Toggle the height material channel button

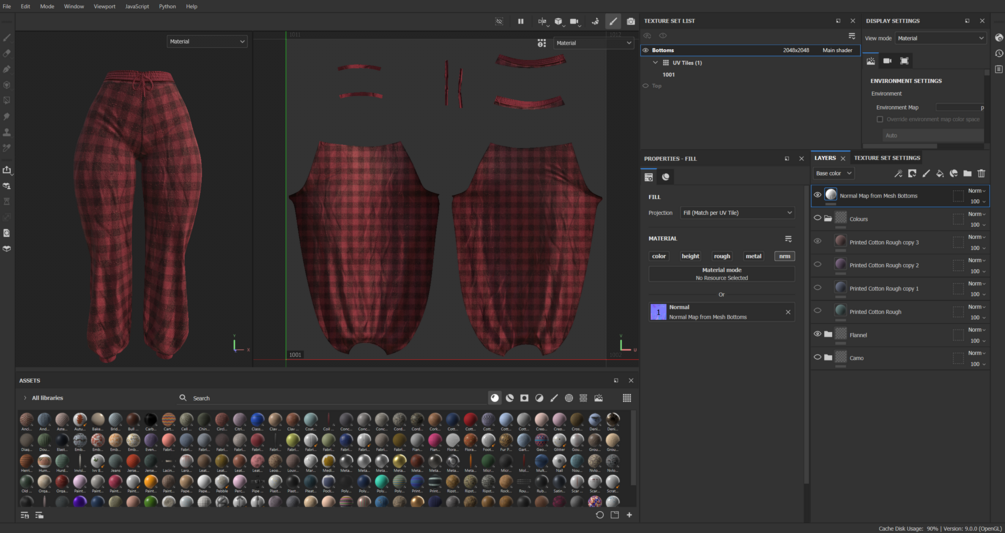click(x=690, y=256)
